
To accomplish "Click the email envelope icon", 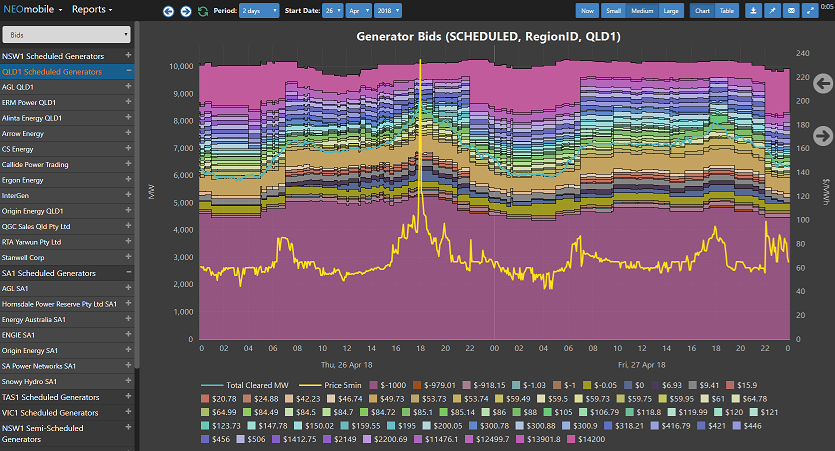I will coord(793,11).
